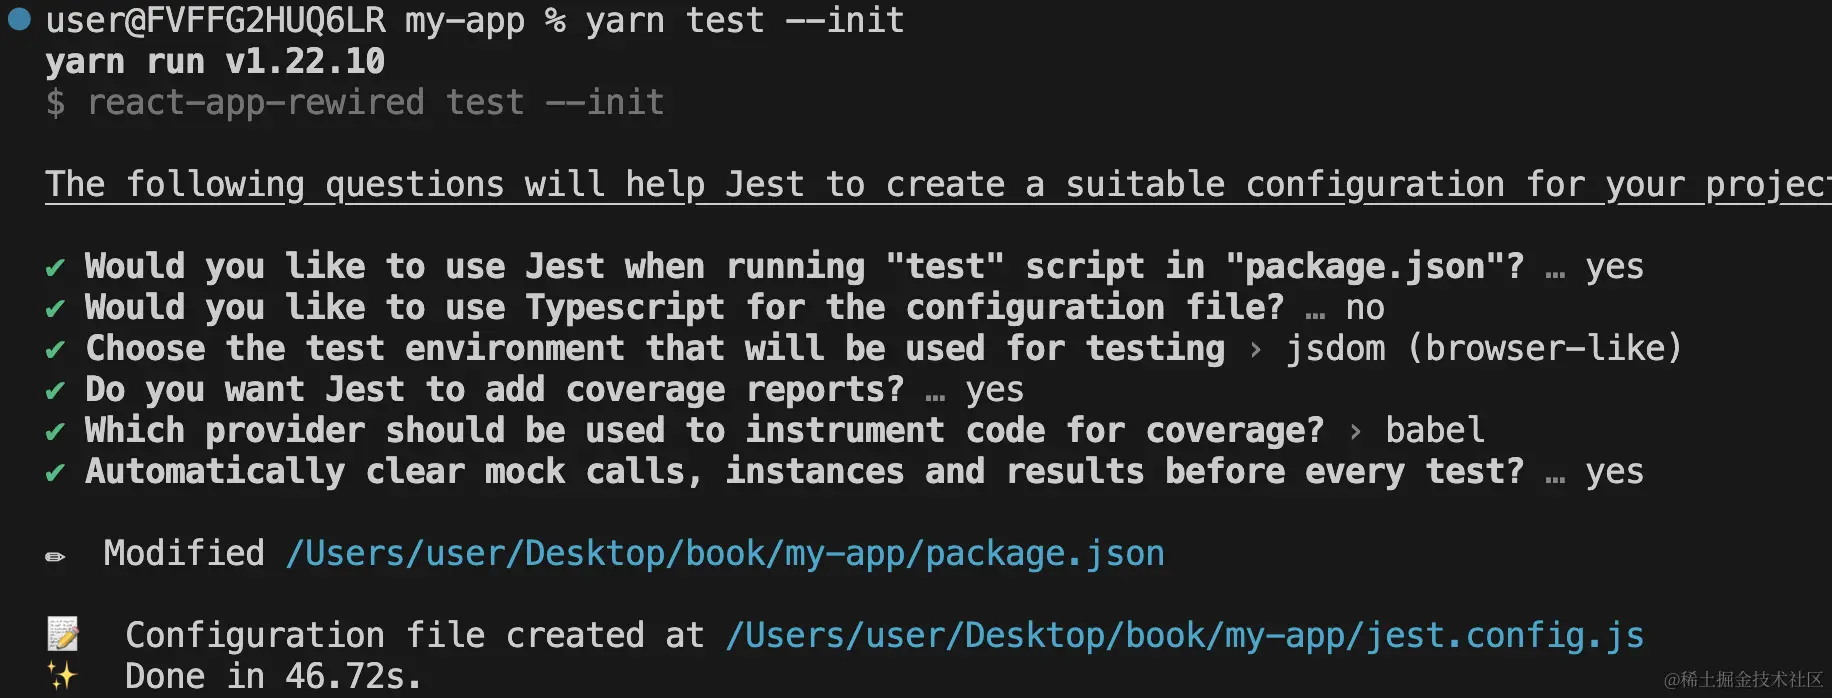Click the checkmark beside the test environment line
1832x698 pixels.
point(55,350)
